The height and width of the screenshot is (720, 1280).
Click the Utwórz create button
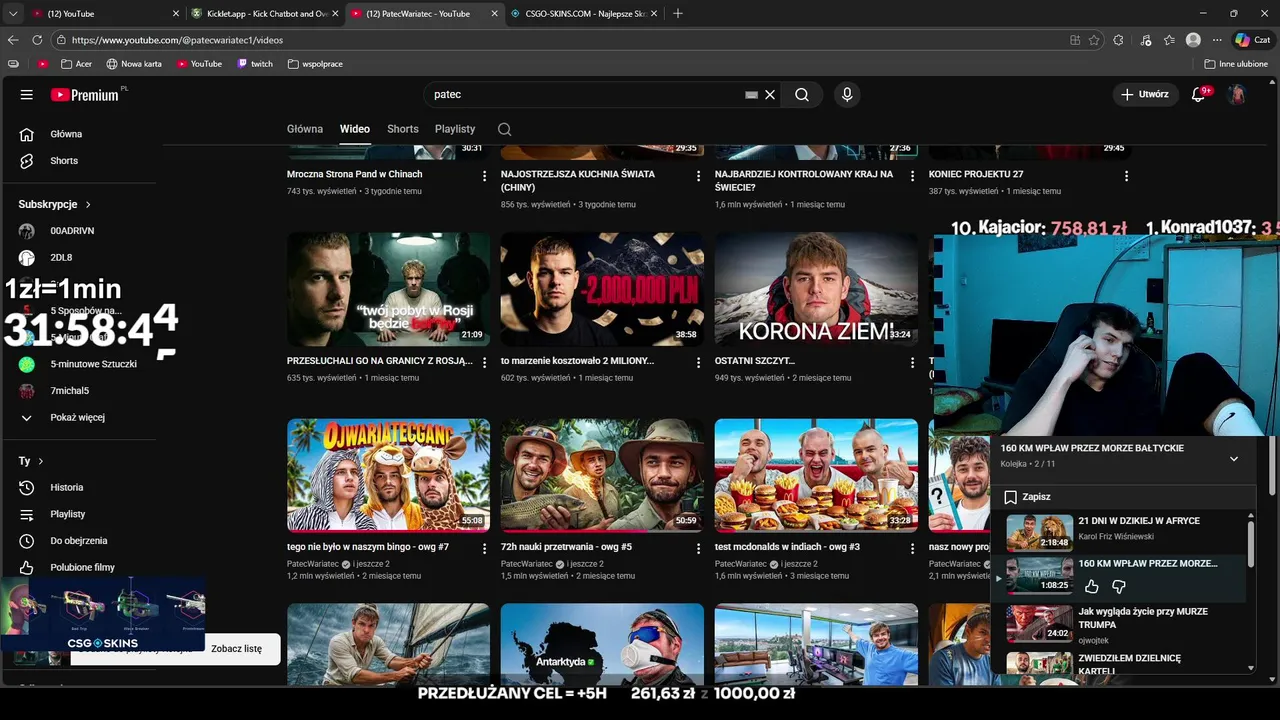pos(1144,94)
